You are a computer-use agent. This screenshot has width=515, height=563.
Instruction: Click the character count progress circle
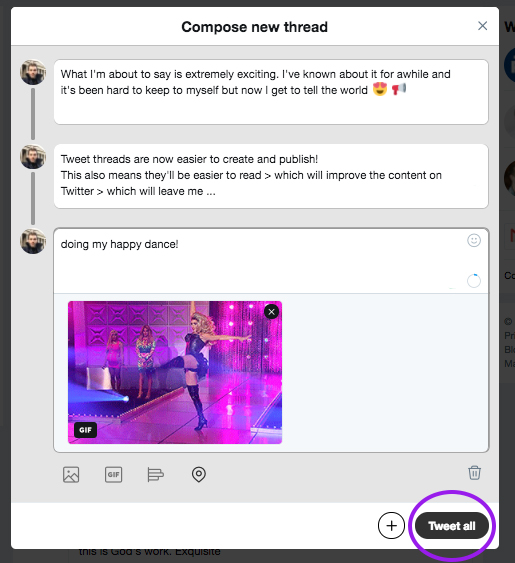tap(474, 281)
